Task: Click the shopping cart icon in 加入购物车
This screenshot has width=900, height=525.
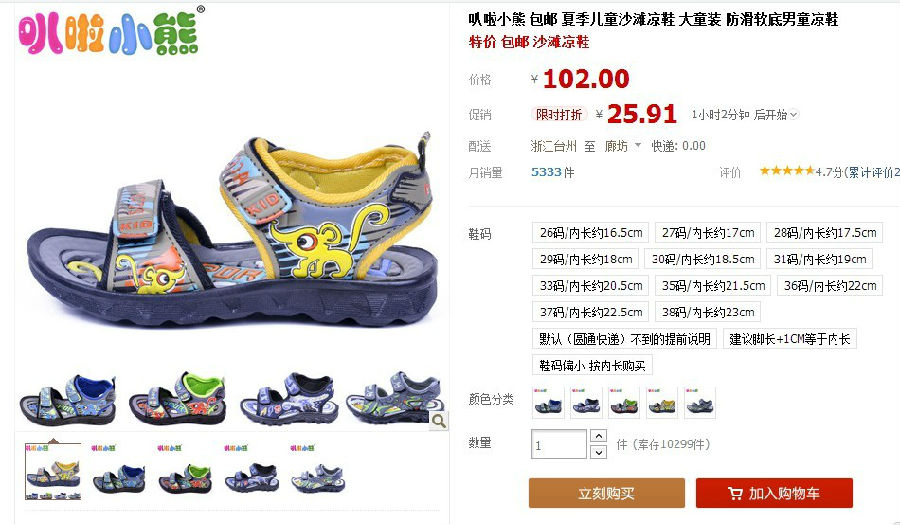Action: [735, 493]
